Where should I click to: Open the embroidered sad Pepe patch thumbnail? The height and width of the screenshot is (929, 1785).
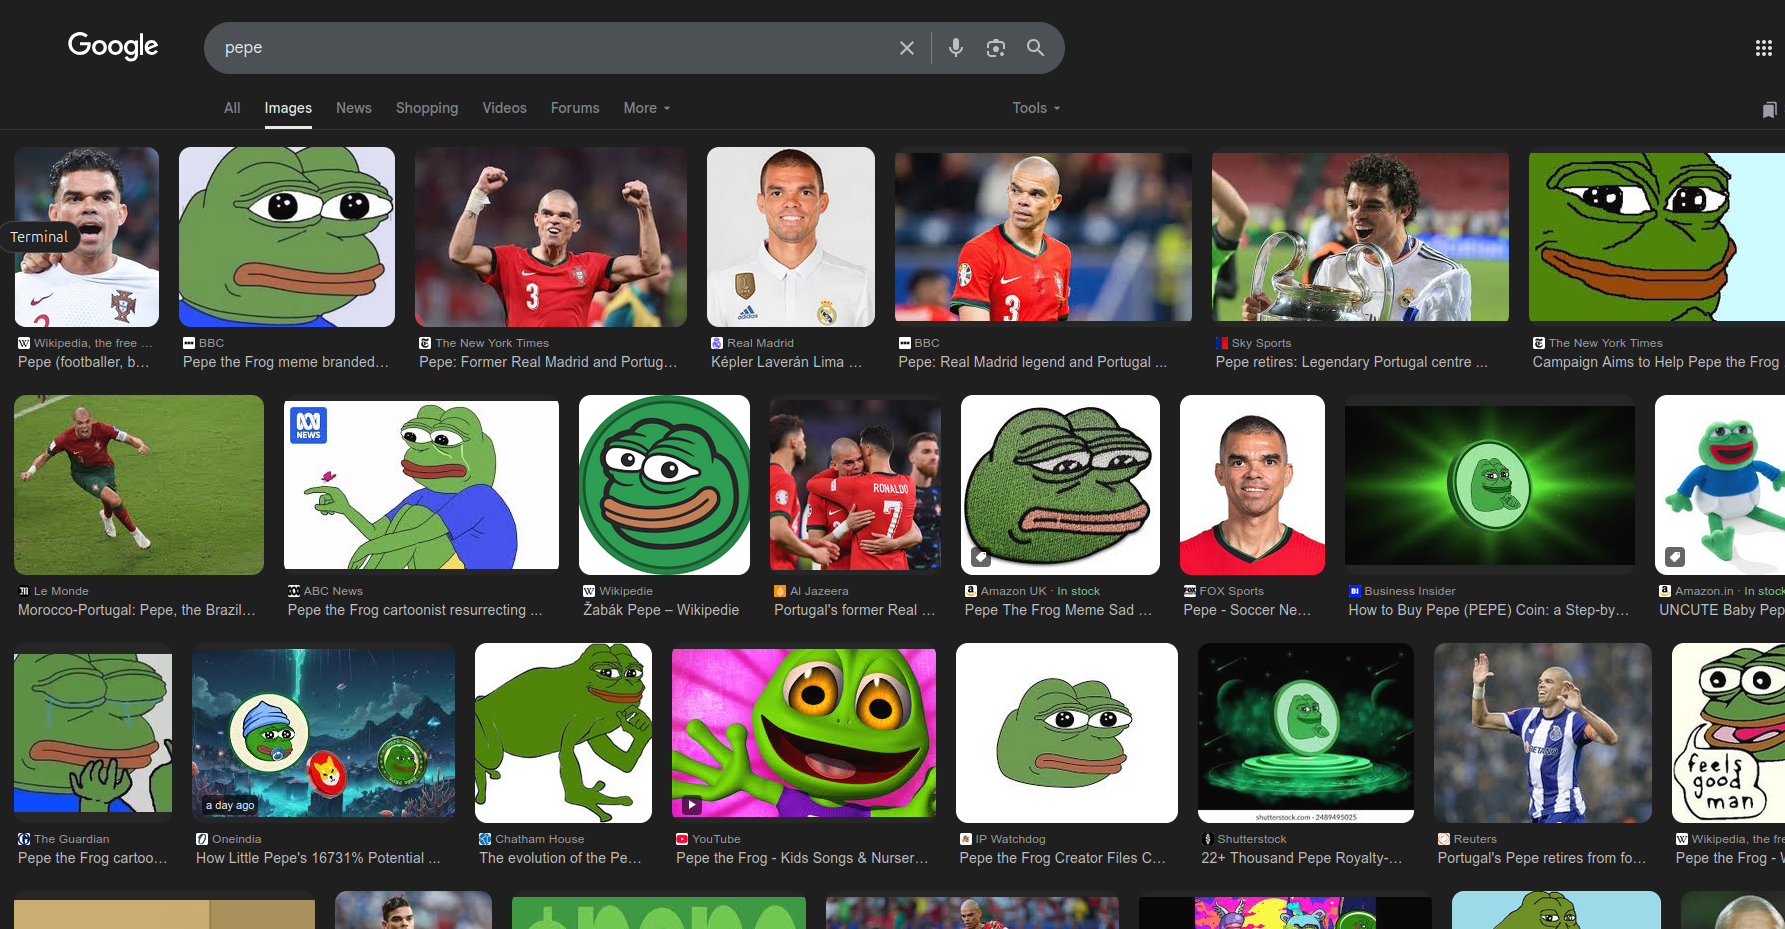pos(1060,485)
